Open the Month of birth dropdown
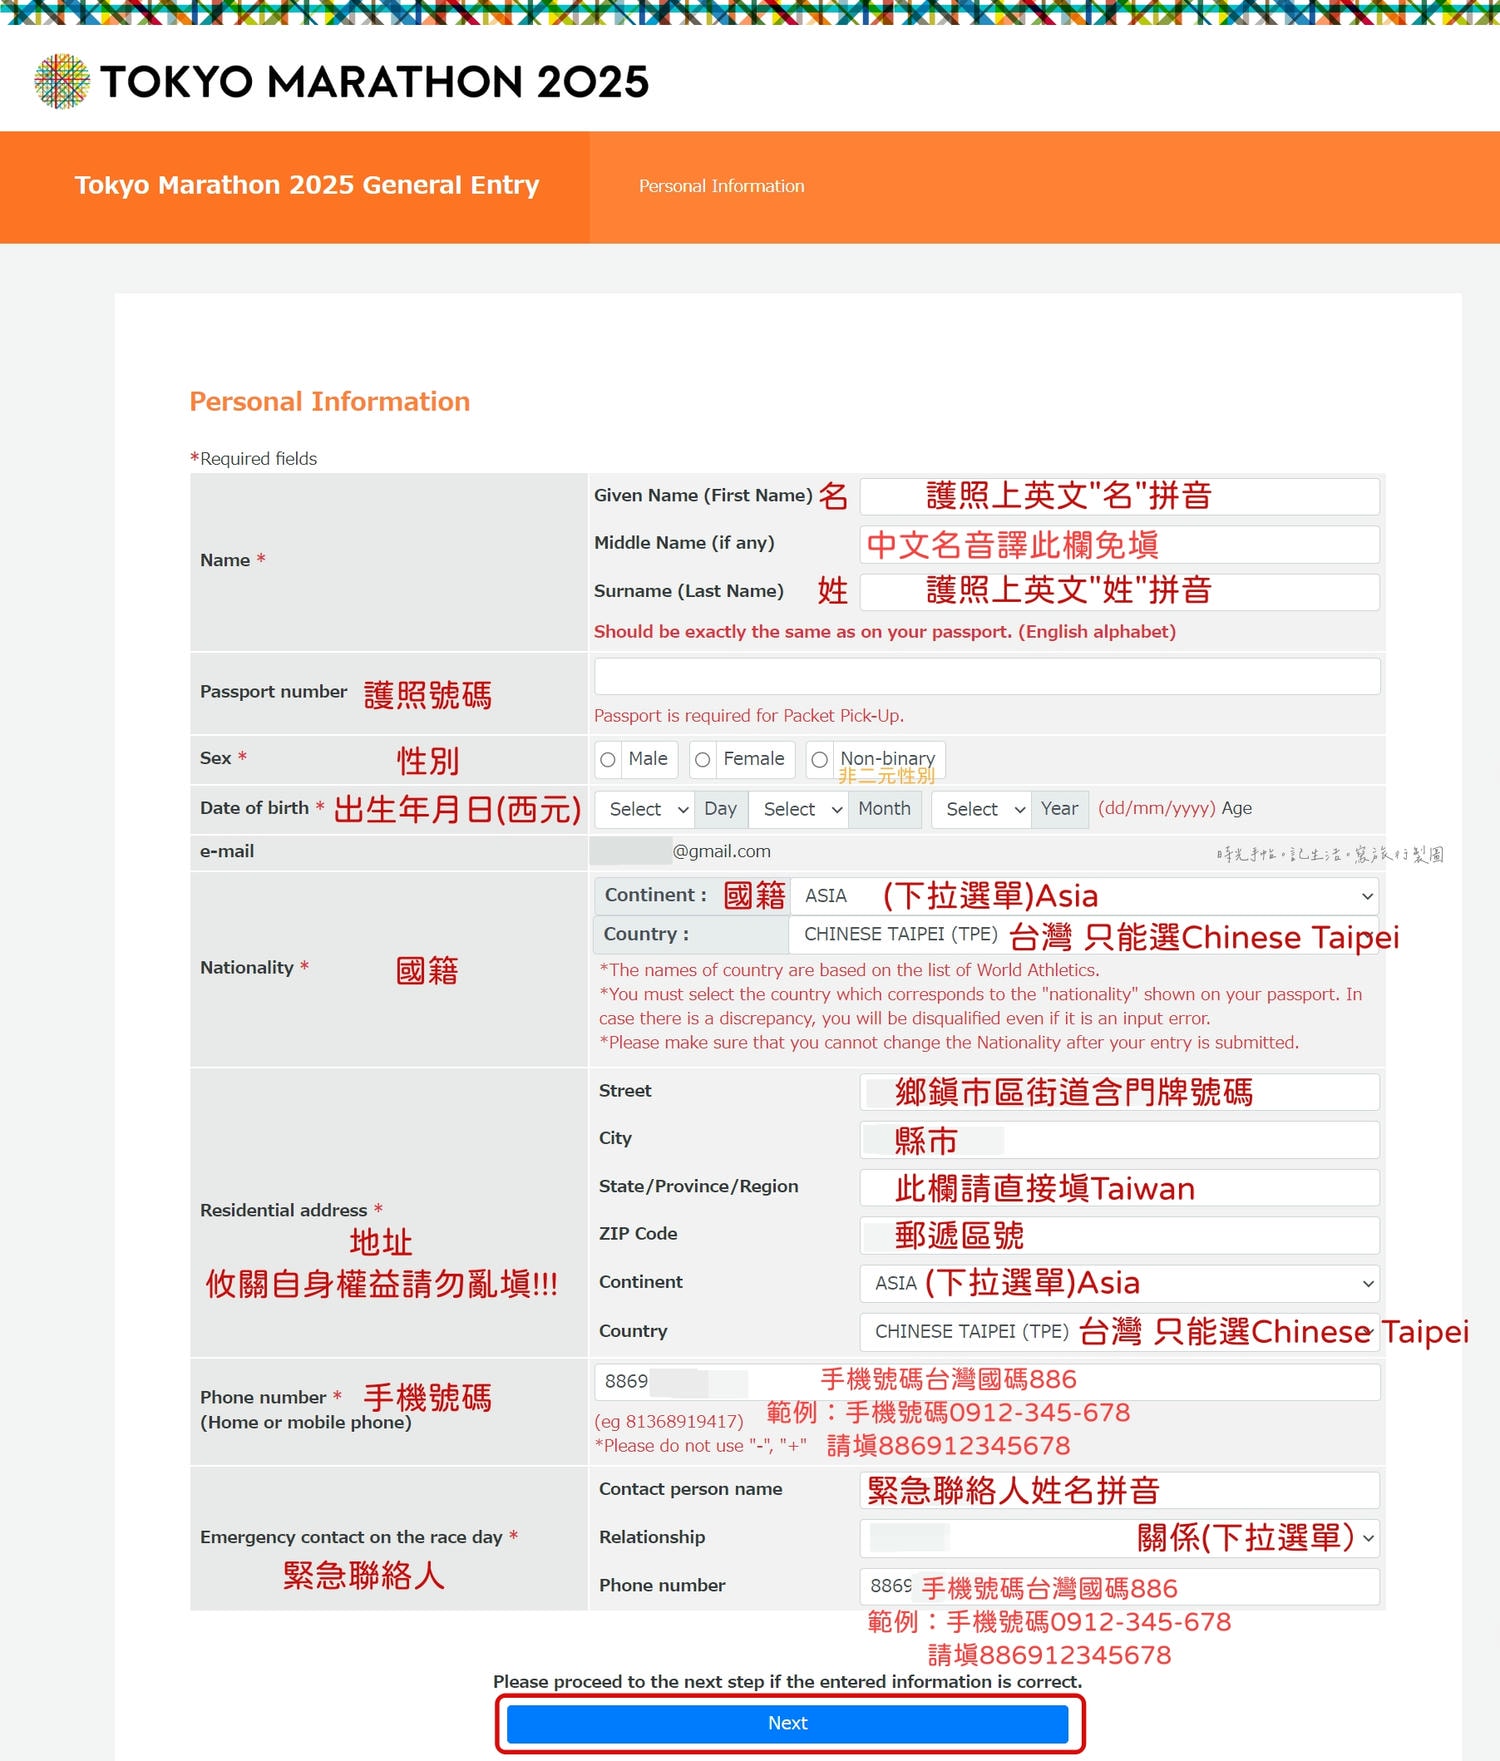 [800, 809]
